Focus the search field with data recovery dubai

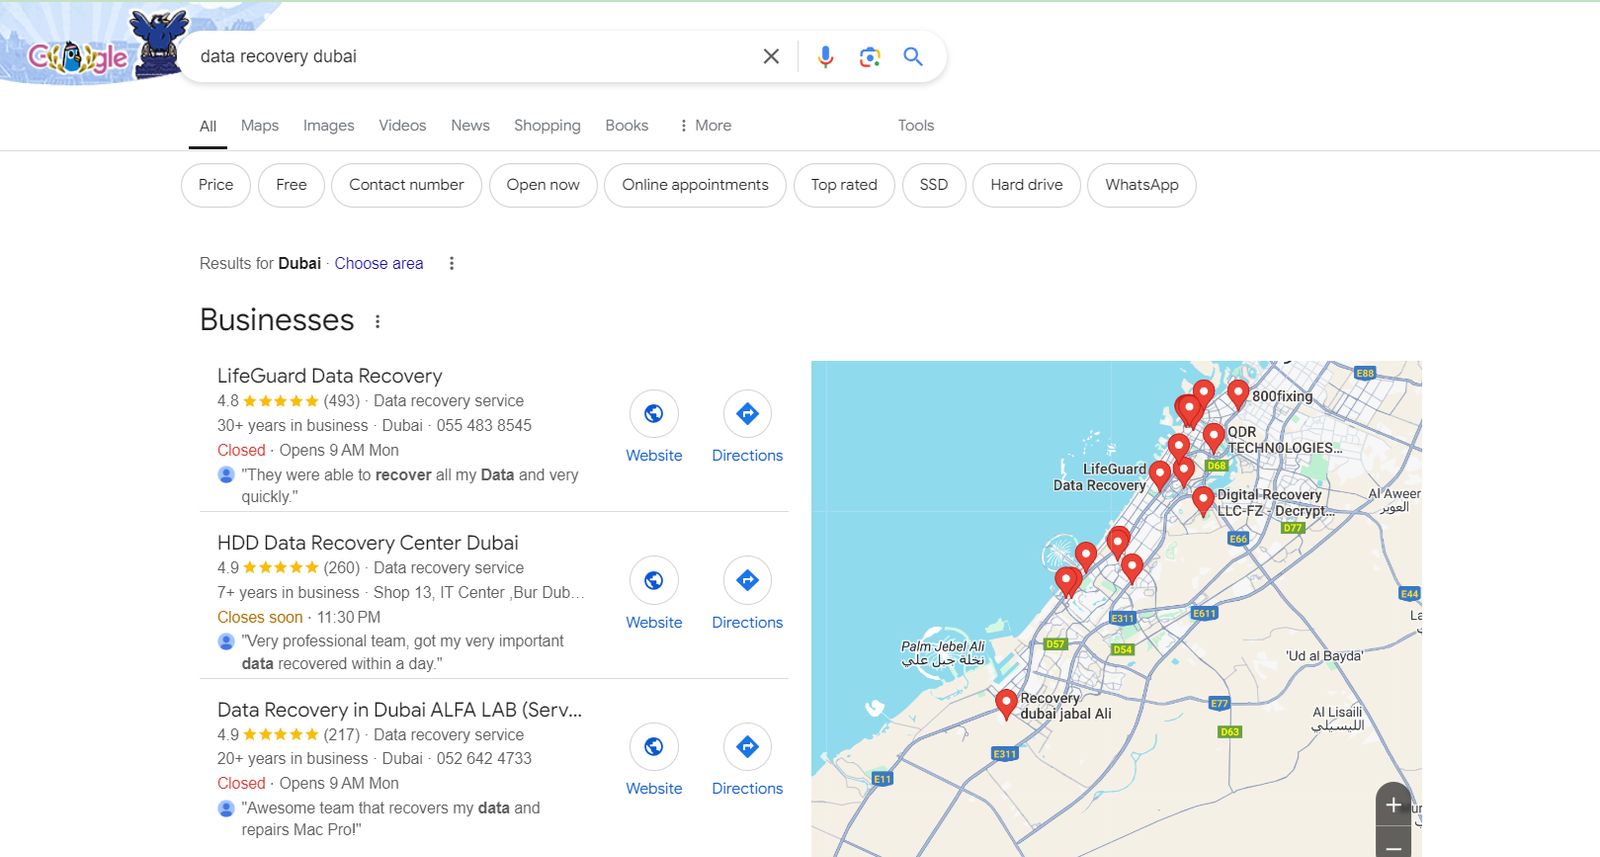[x=470, y=57]
